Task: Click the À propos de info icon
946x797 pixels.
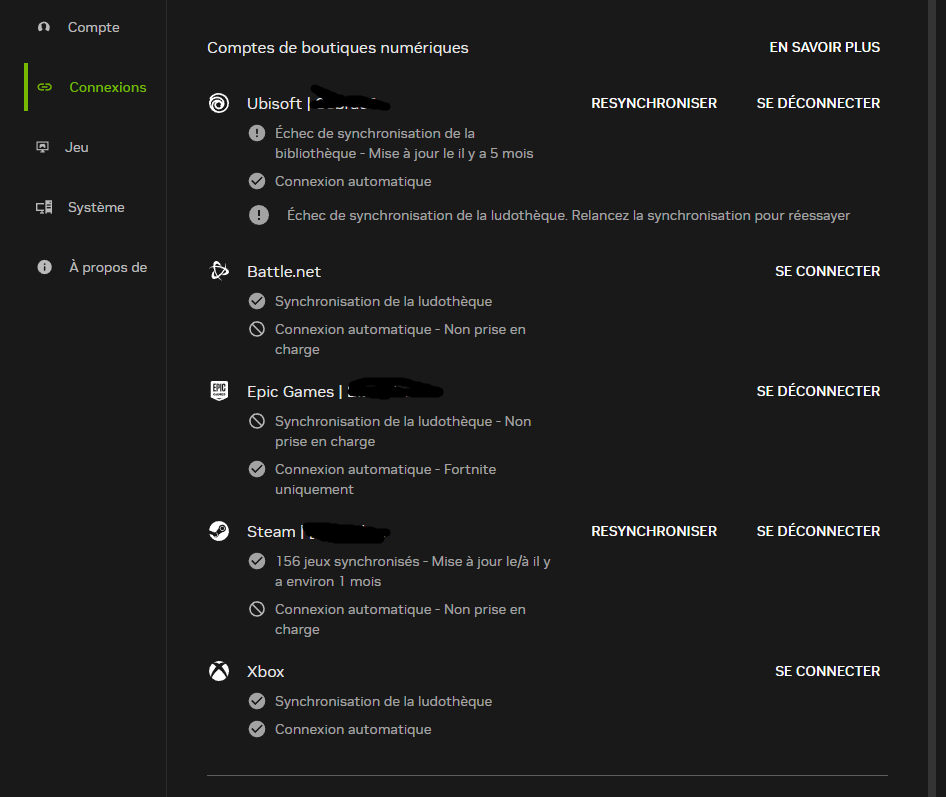Action: pos(44,267)
